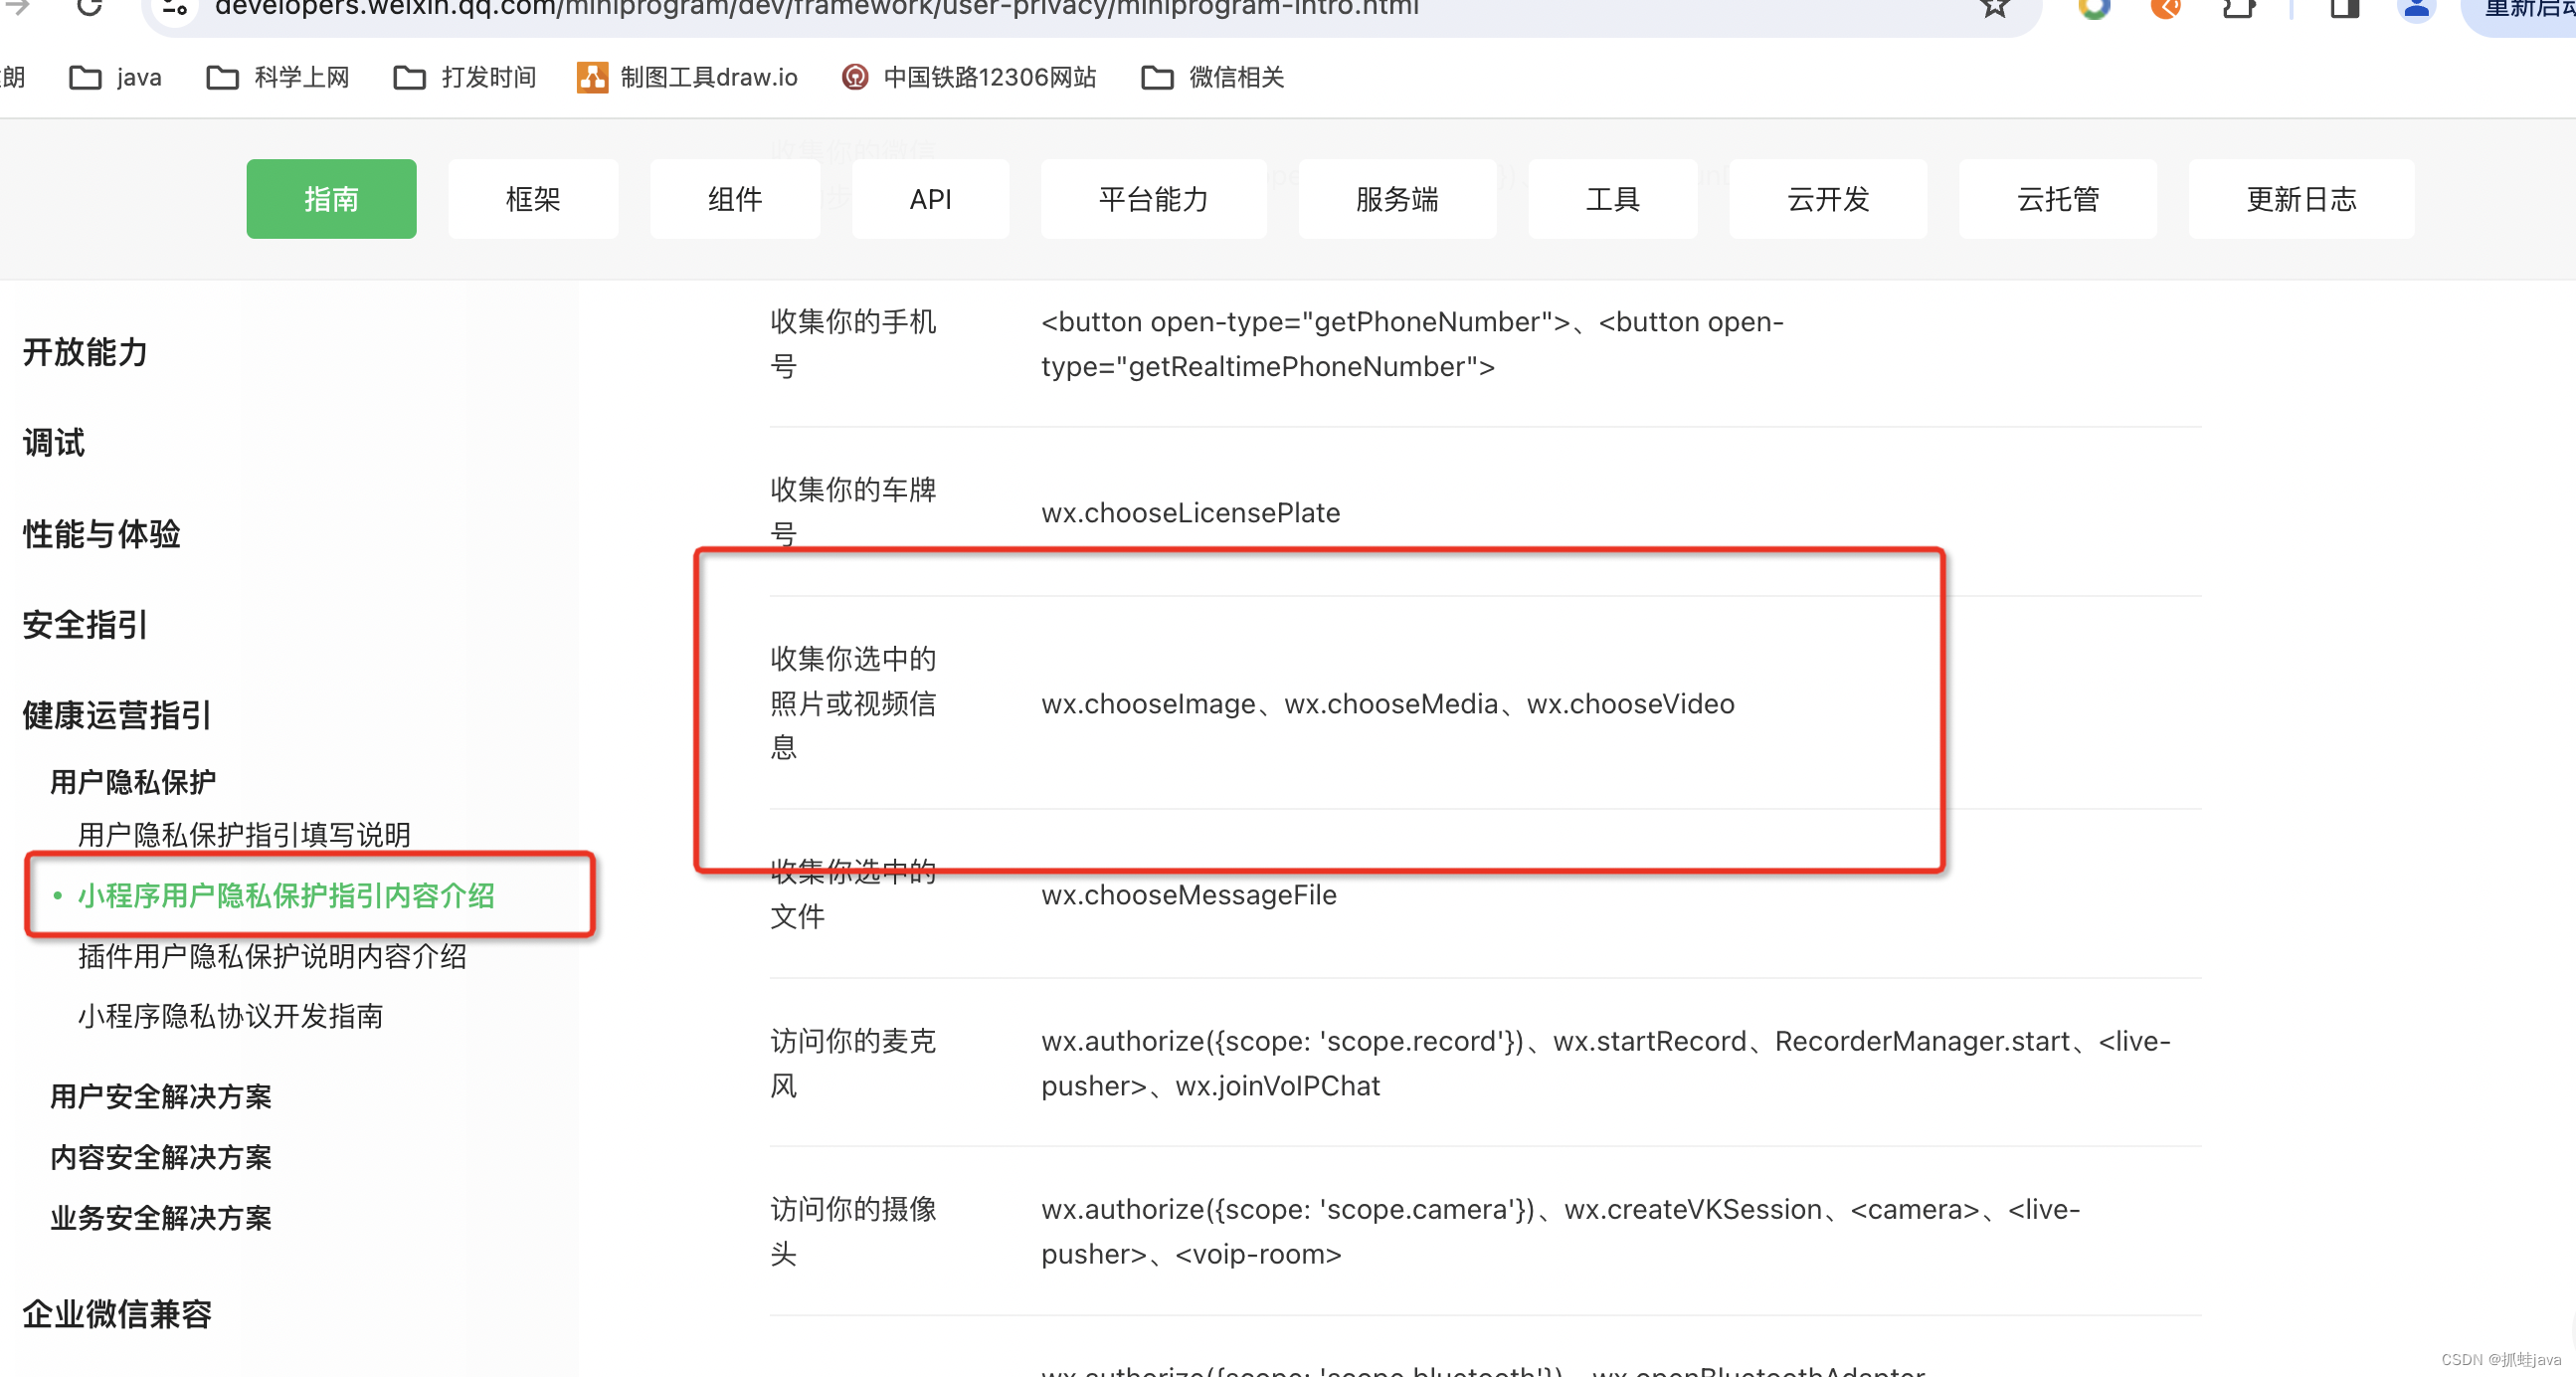Open 用户隐私保护指引填写说明 link
This screenshot has width=2576, height=1377.
point(244,835)
